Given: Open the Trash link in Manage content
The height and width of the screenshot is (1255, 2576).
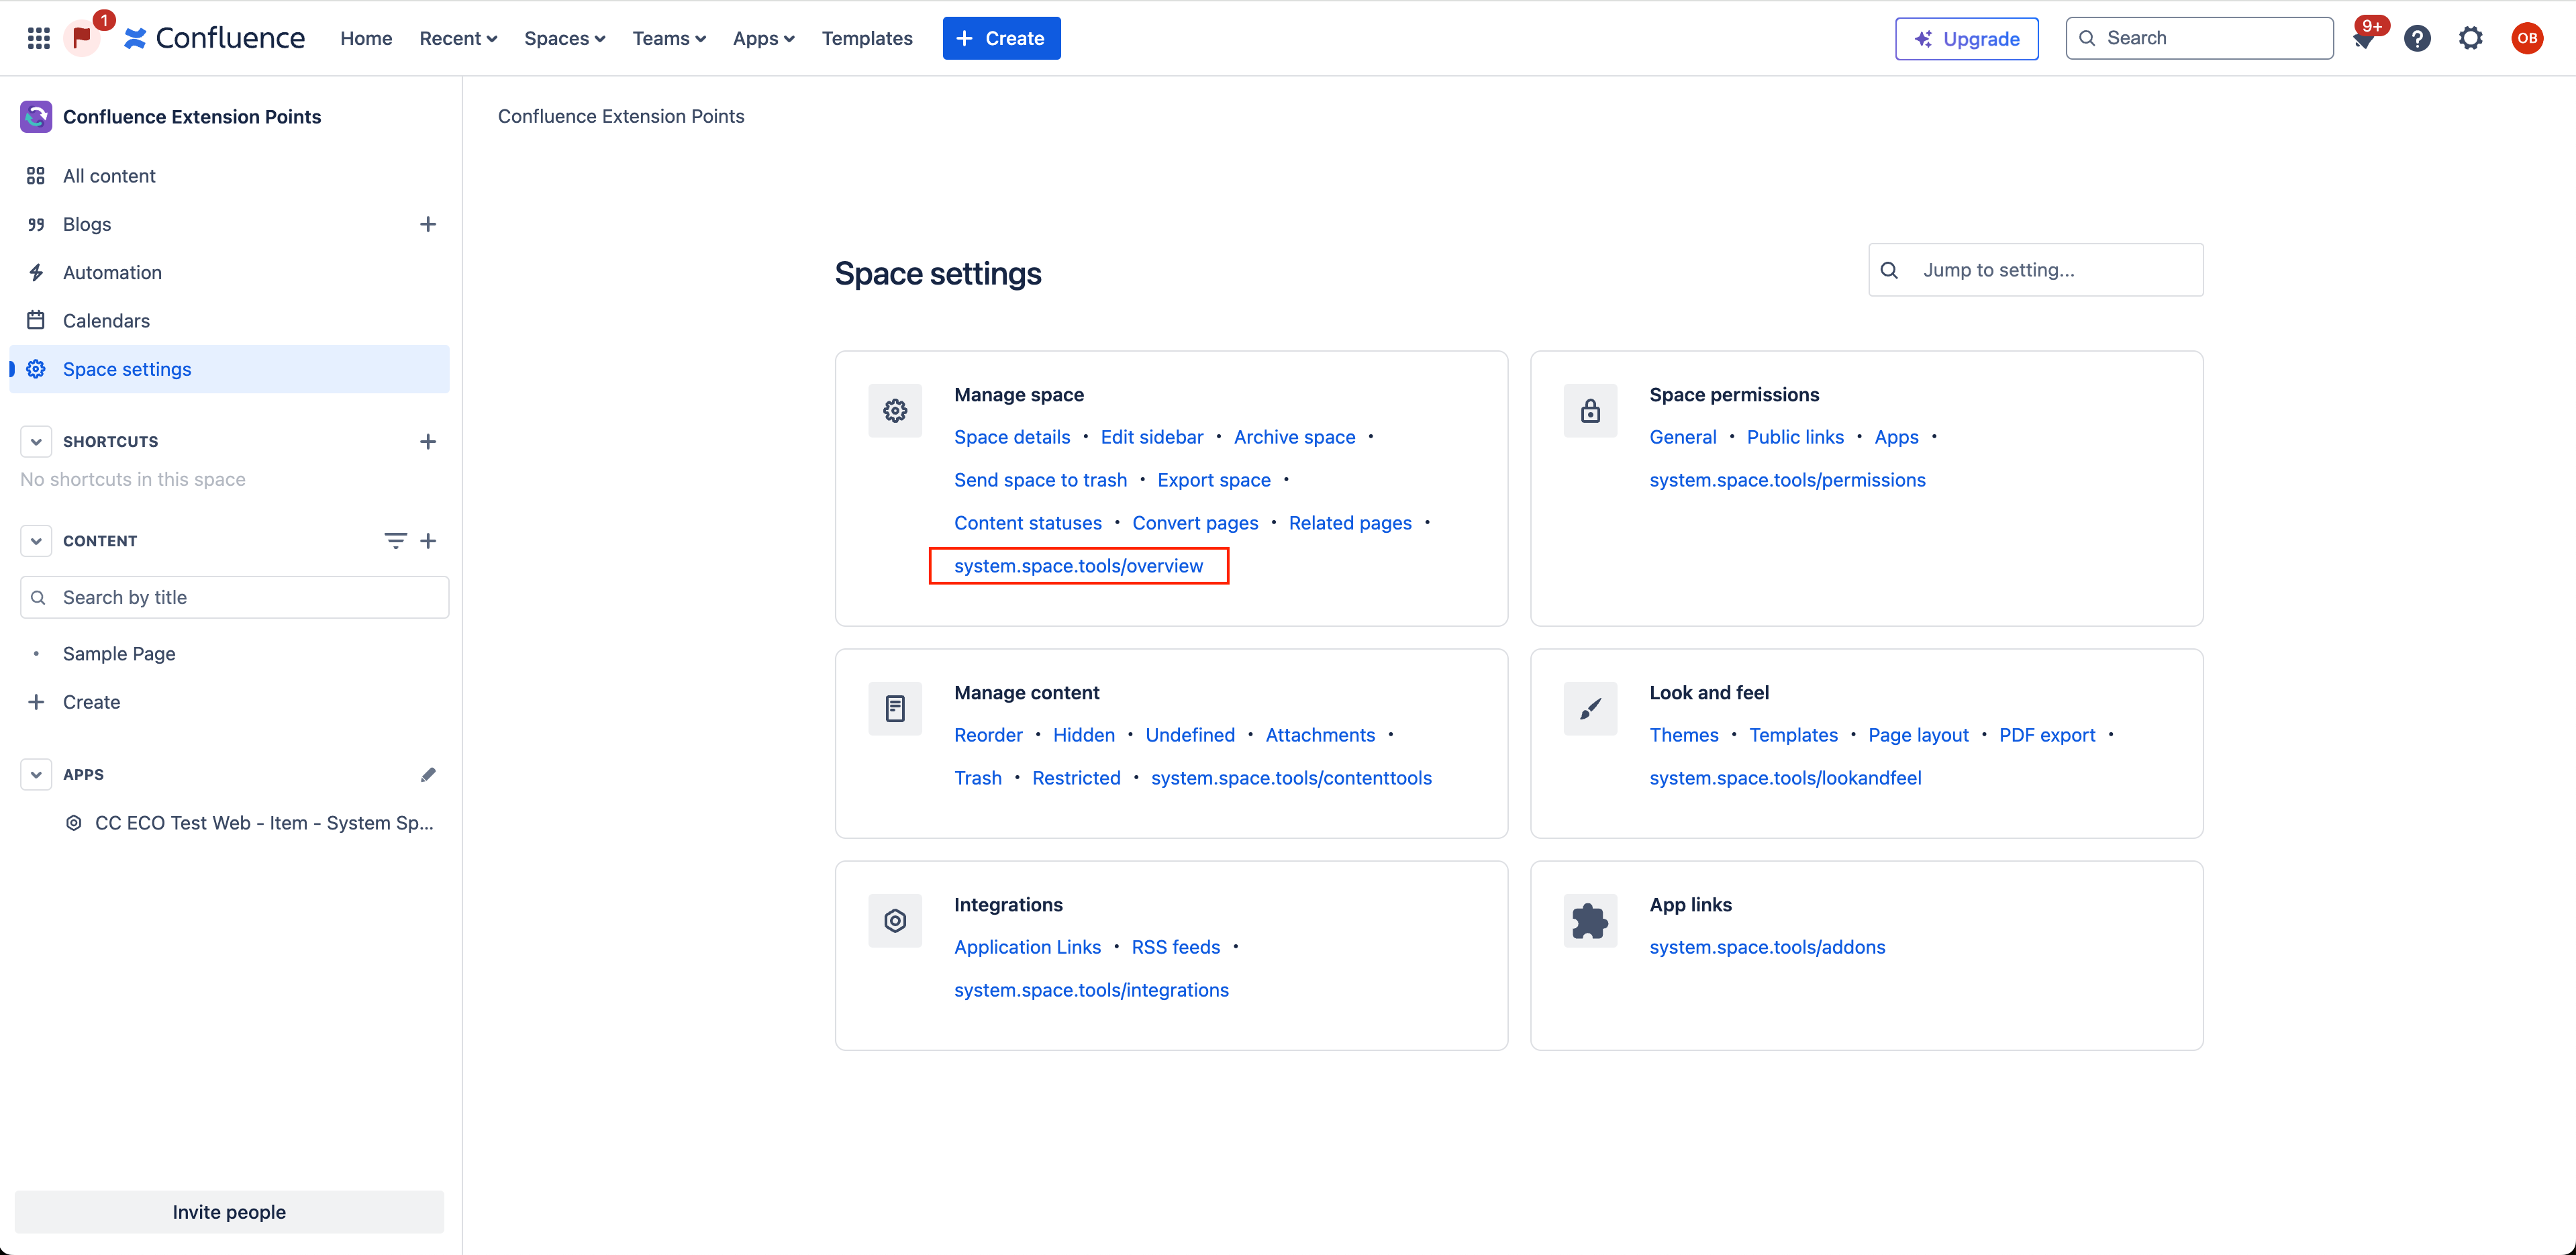Looking at the screenshot, I should point(977,777).
